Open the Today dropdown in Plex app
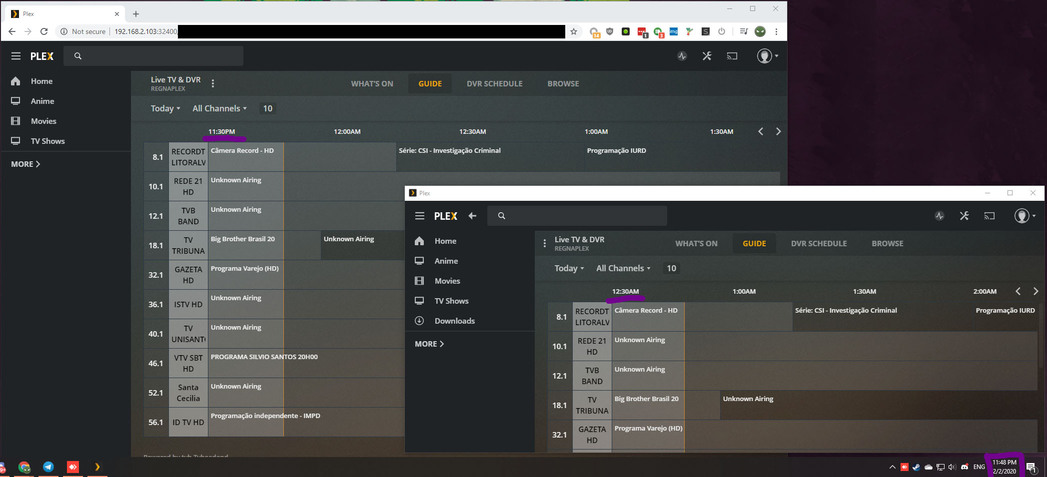Image resolution: width=1047 pixels, height=477 pixels. (x=570, y=268)
